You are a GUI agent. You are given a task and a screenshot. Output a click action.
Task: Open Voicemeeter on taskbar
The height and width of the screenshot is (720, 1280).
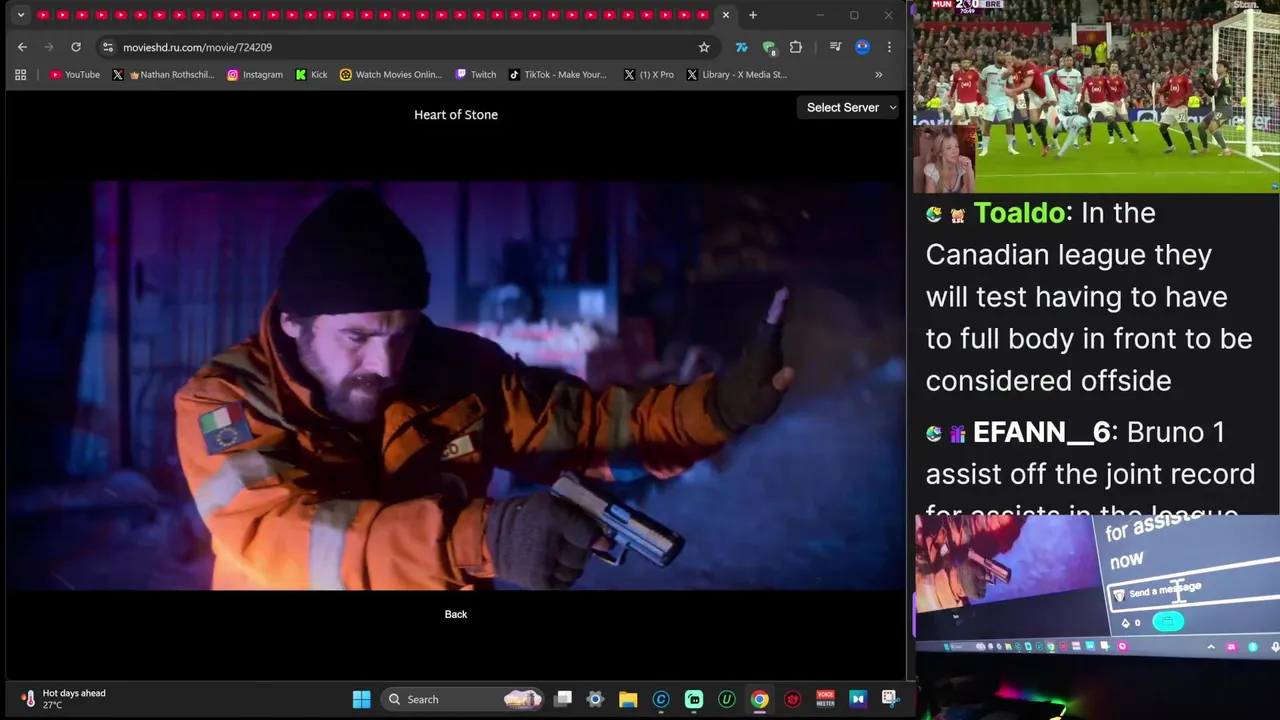pos(825,699)
